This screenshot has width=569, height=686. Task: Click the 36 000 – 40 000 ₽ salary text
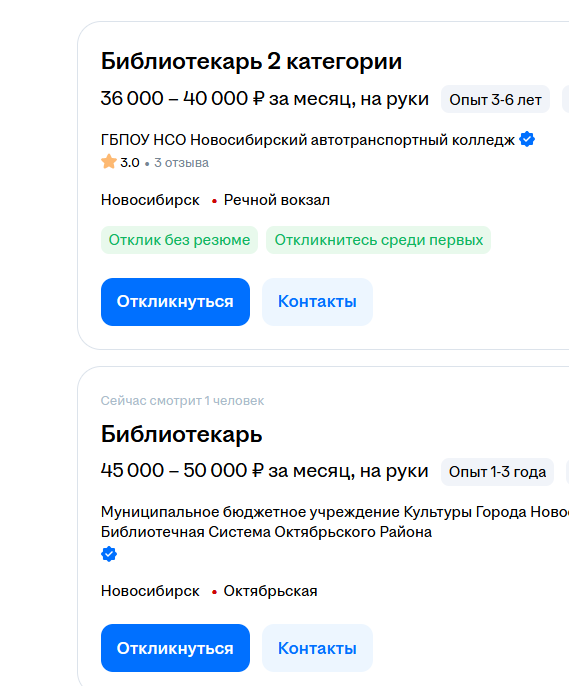182,98
